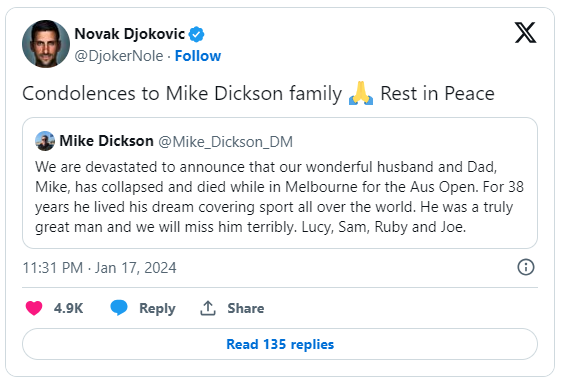Image resolution: width=563 pixels, height=386 pixels.
Task: Open the @DjokerNole handle link
Action: [x=119, y=56]
